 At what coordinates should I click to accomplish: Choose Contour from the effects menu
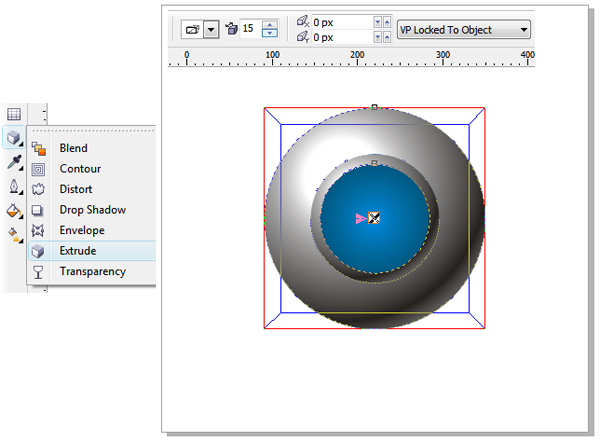click(x=80, y=169)
